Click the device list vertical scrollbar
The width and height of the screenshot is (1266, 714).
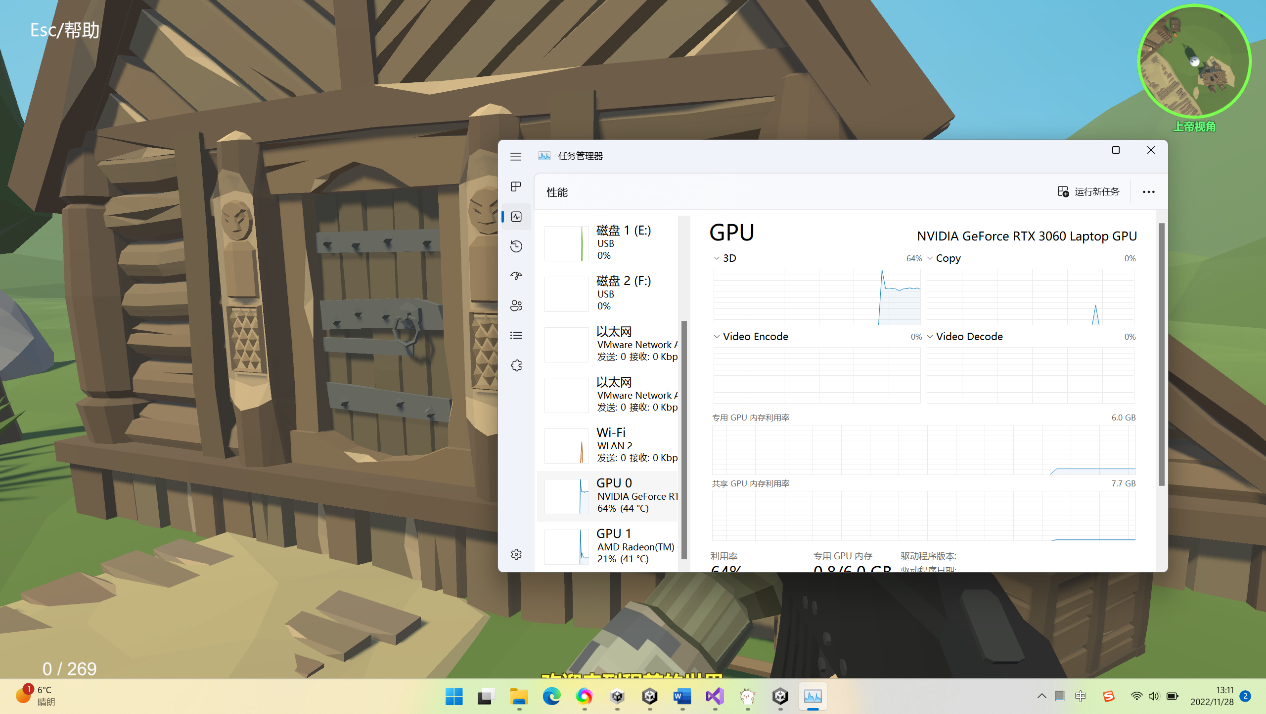[x=685, y=440]
